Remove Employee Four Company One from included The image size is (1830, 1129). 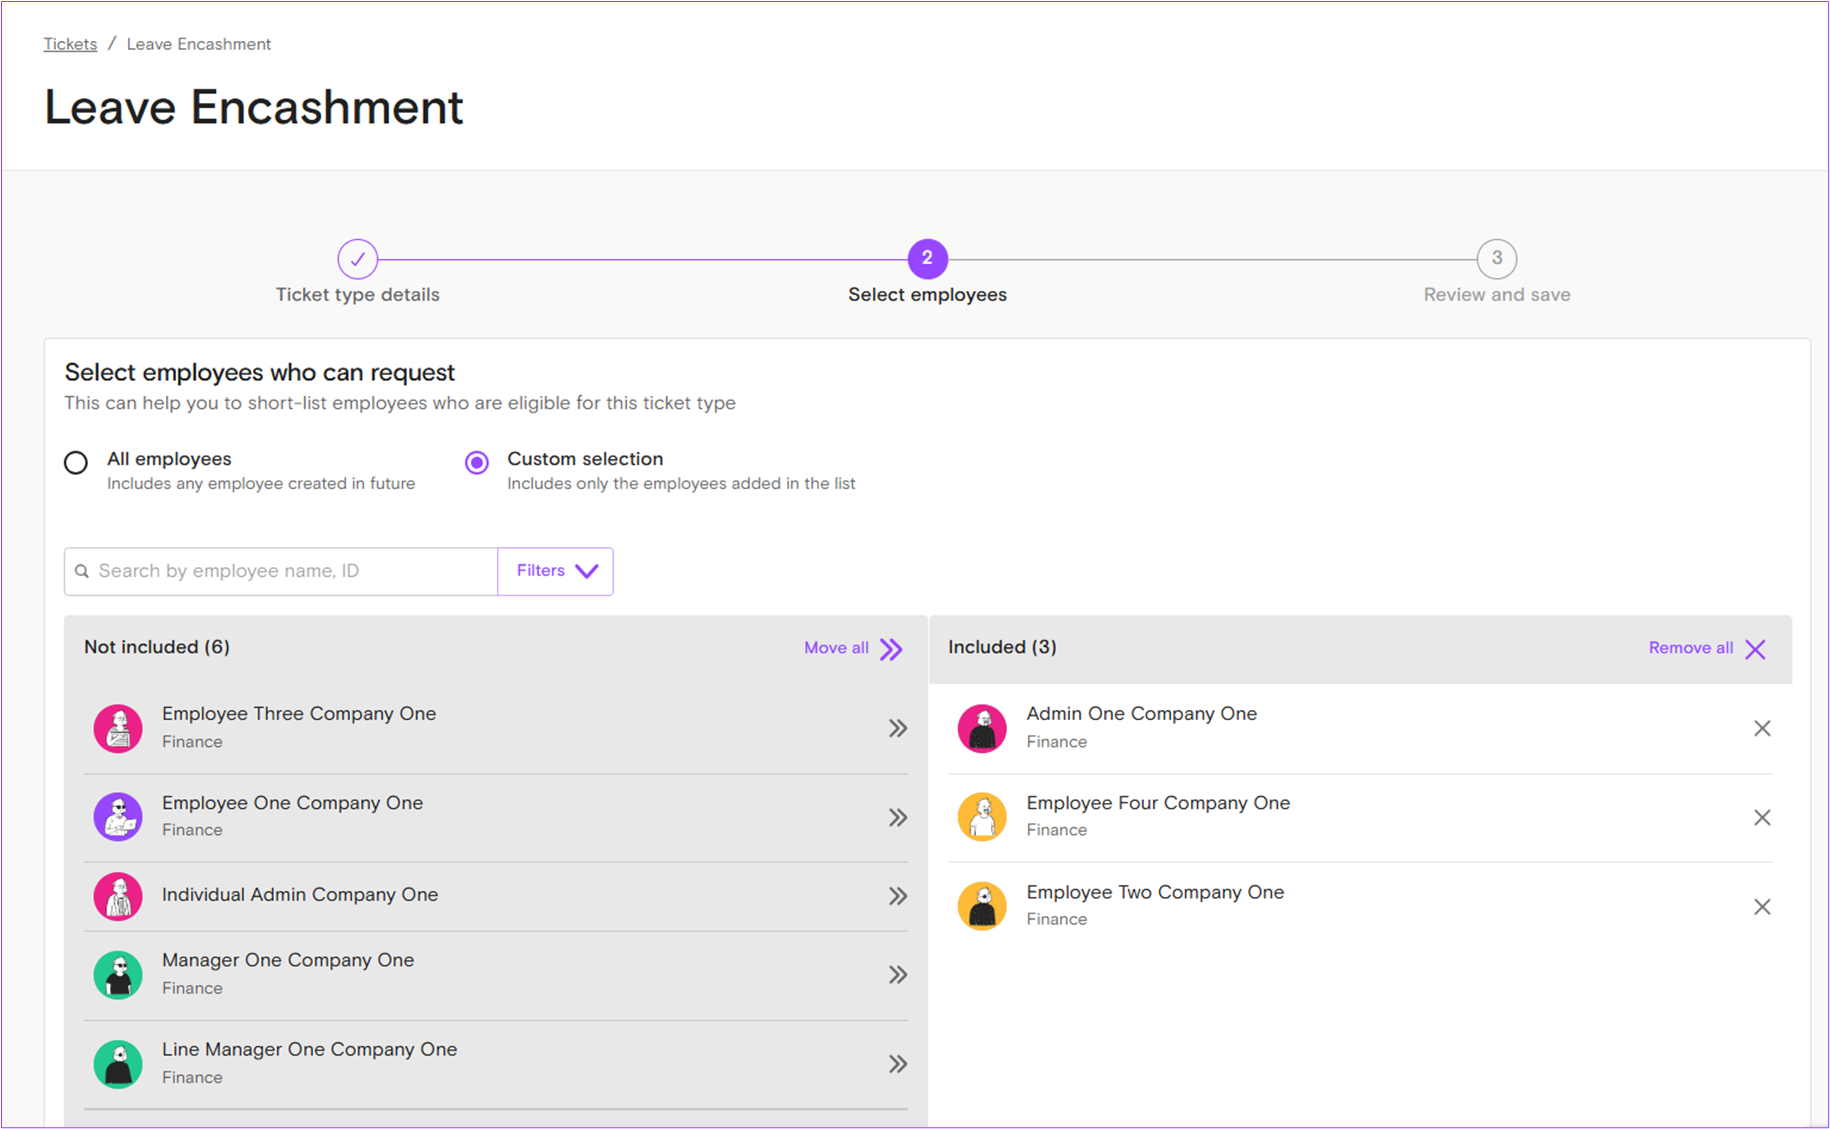pyautogui.click(x=1762, y=817)
